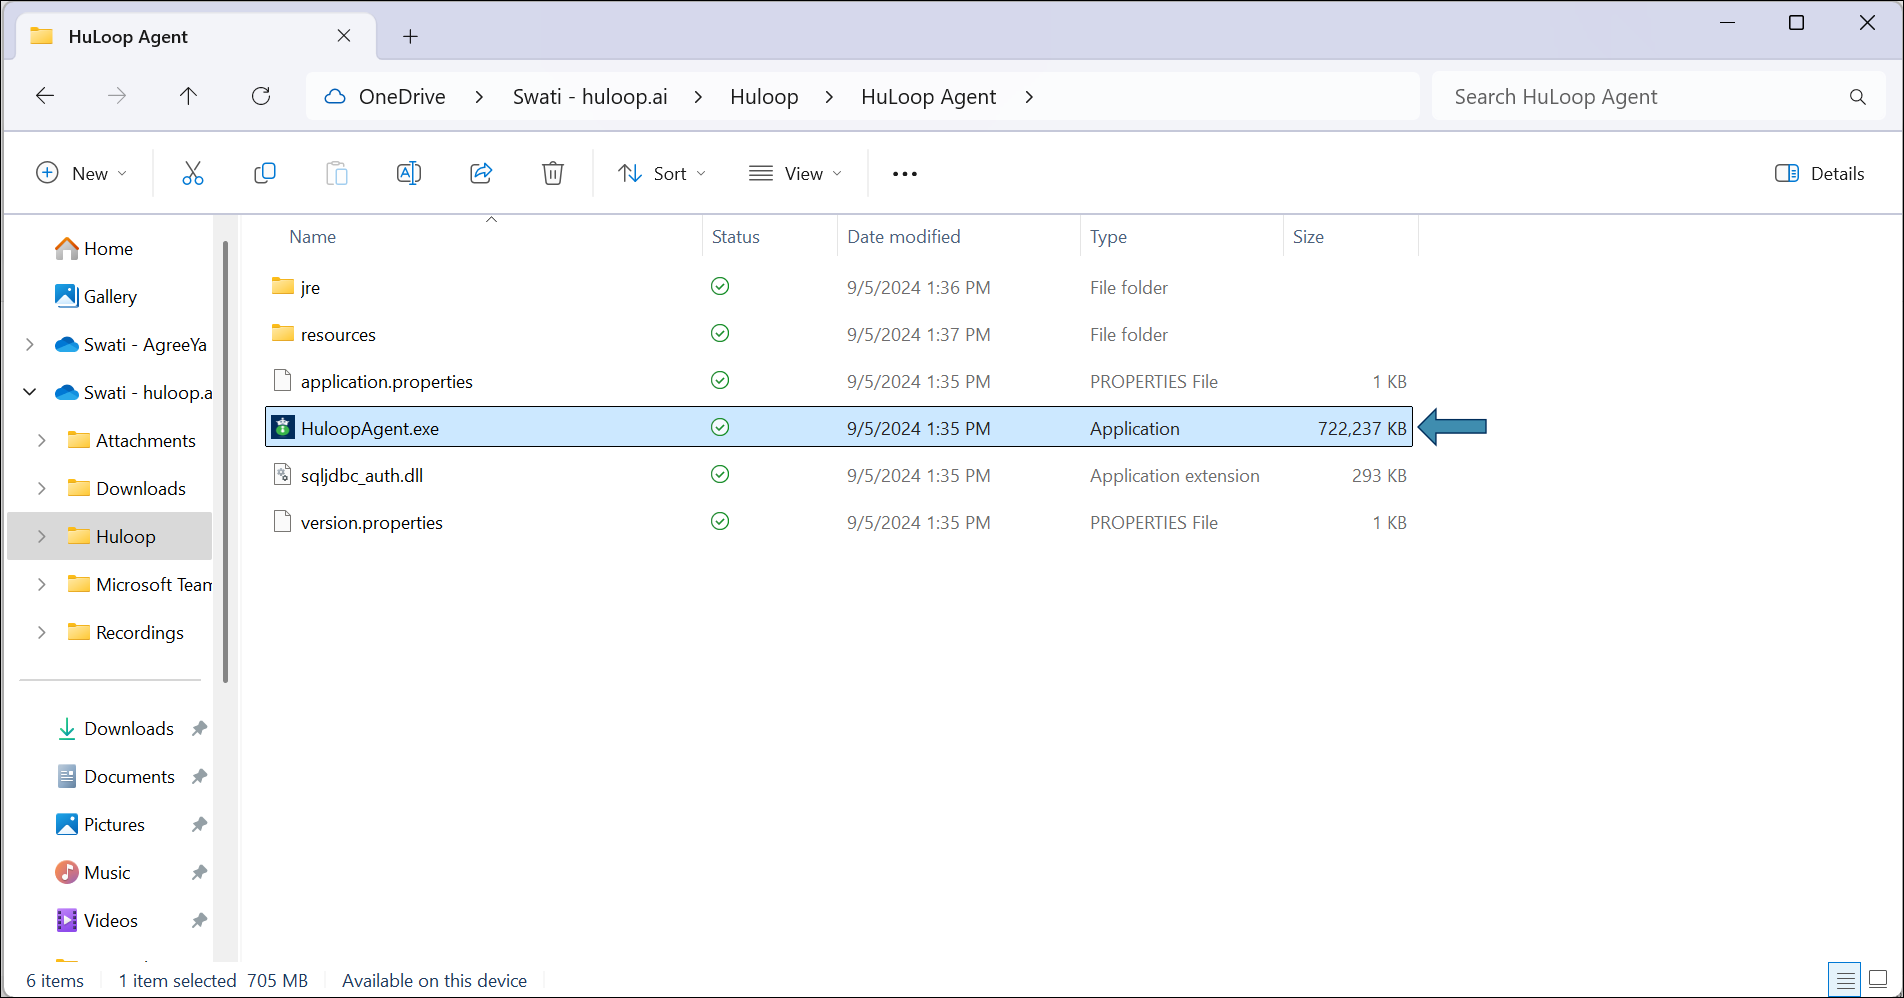Open the See more ellipsis menu
1904x998 pixels.
click(905, 174)
